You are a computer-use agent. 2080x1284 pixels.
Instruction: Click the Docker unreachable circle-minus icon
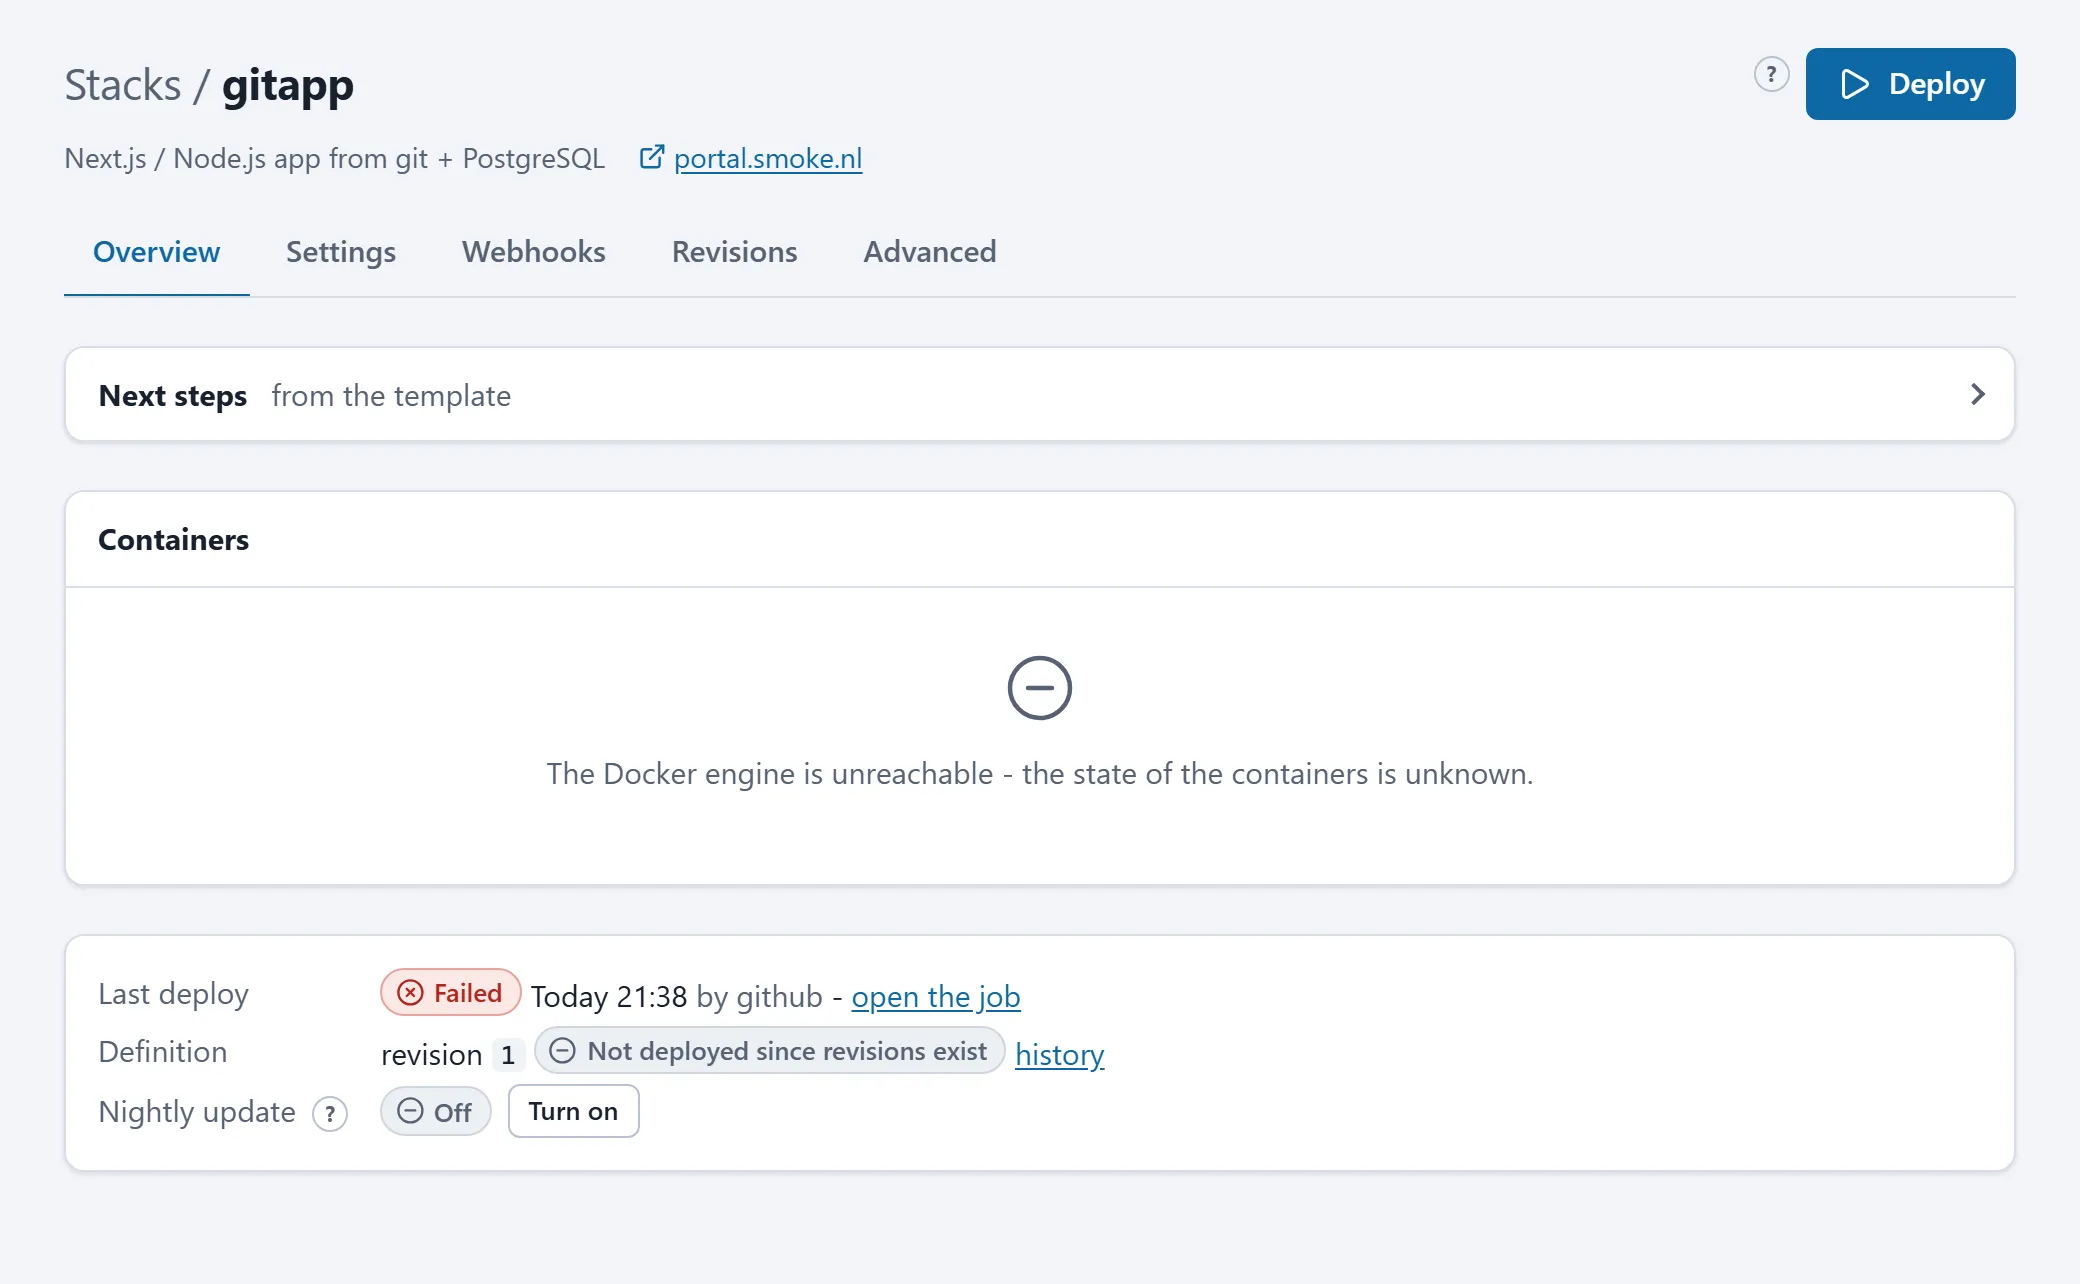point(1039,688)
